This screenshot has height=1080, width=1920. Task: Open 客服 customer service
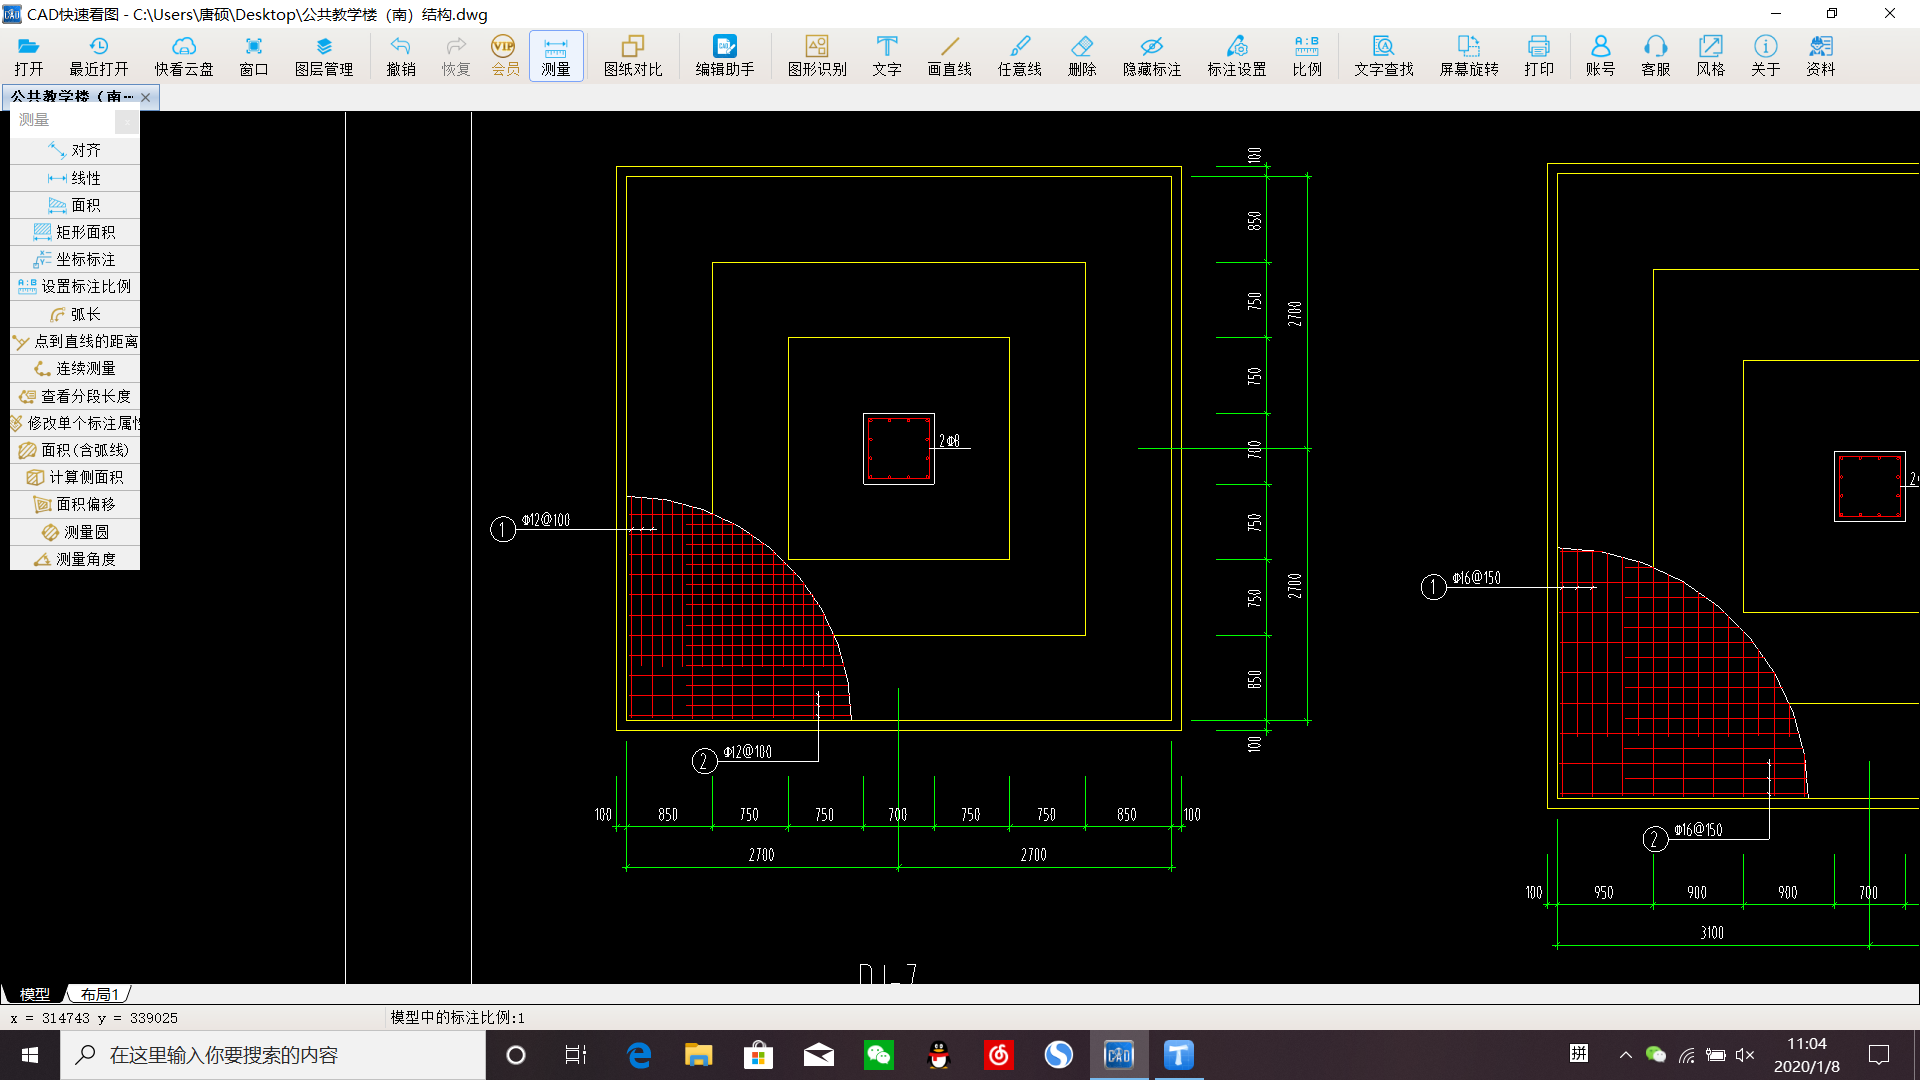pos(1656,56)
